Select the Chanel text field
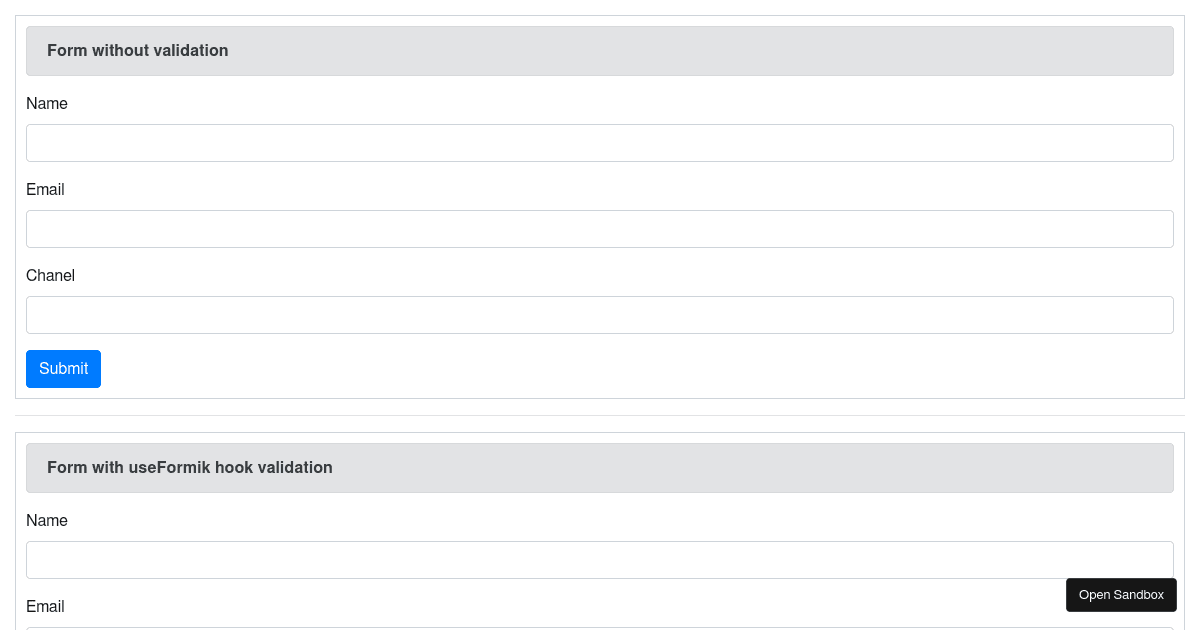Viewport: 1200px width, 630px height. pyautogui.click(x=600, y=315)
